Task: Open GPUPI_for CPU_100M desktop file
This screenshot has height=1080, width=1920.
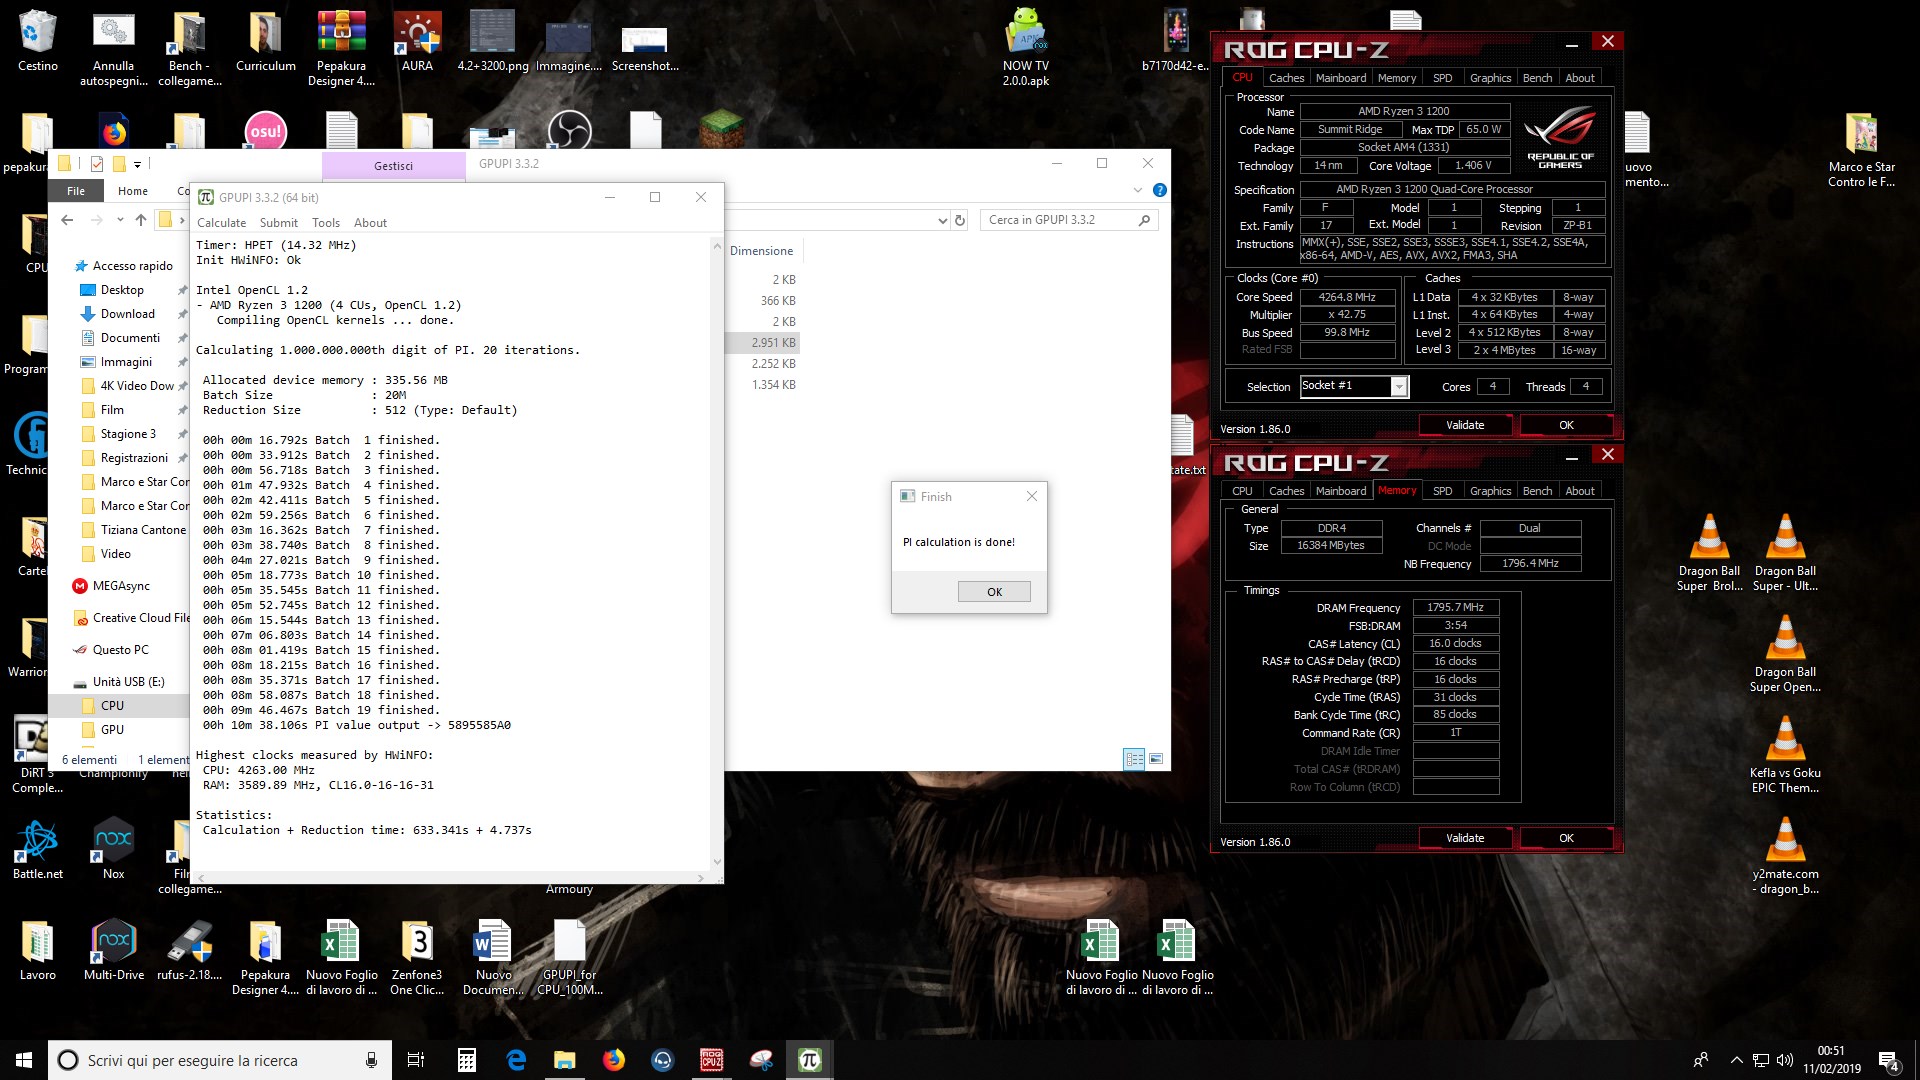Action: tap(569, 957)
